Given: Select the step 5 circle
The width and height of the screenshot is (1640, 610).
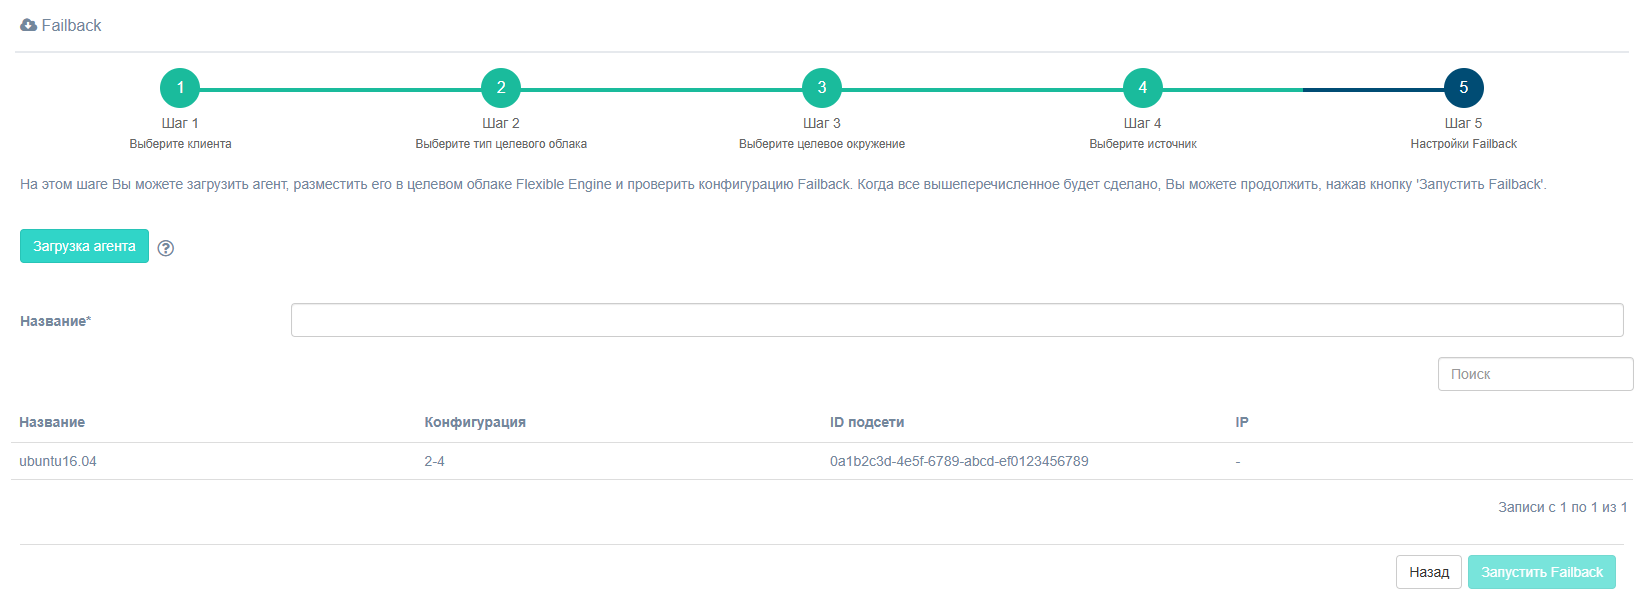Looking at the screenshot, I should click(1464, 88).
